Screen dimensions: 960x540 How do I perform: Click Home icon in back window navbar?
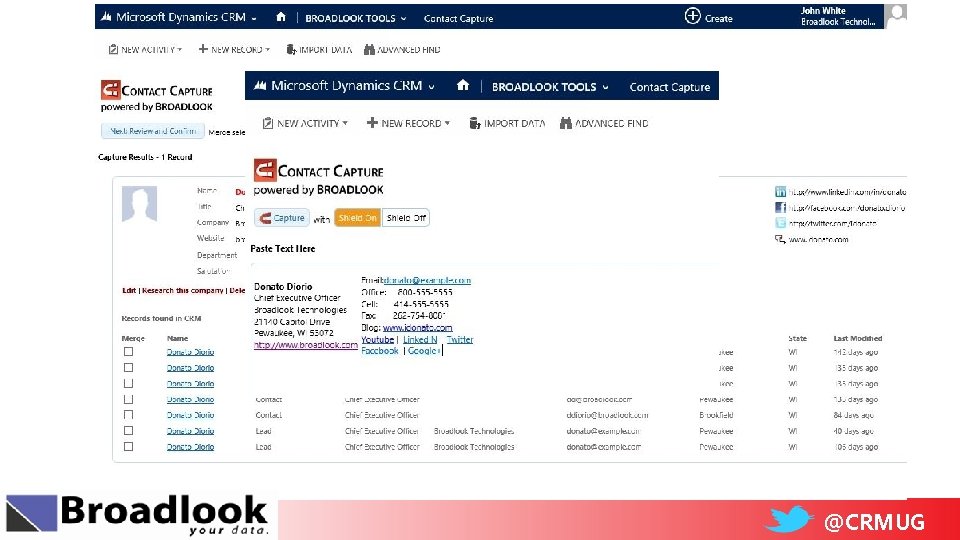tap(280, 17)
